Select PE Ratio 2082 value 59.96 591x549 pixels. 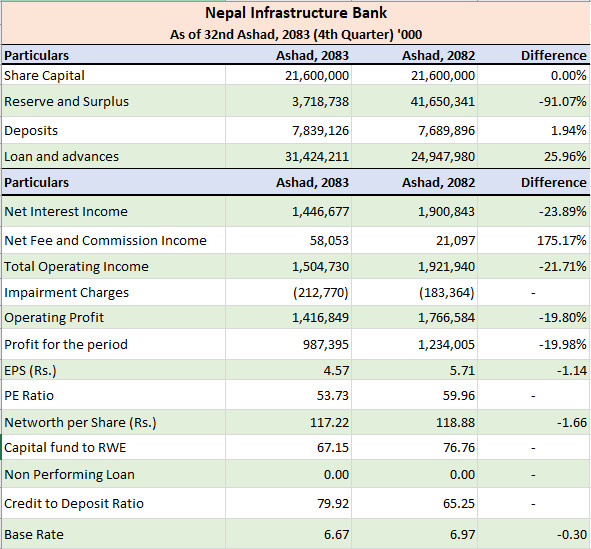[x=459, y=396]
